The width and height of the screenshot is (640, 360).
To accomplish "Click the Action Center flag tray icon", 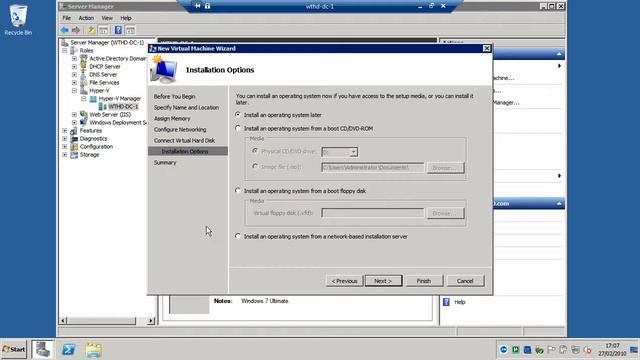I will point(551,350).
